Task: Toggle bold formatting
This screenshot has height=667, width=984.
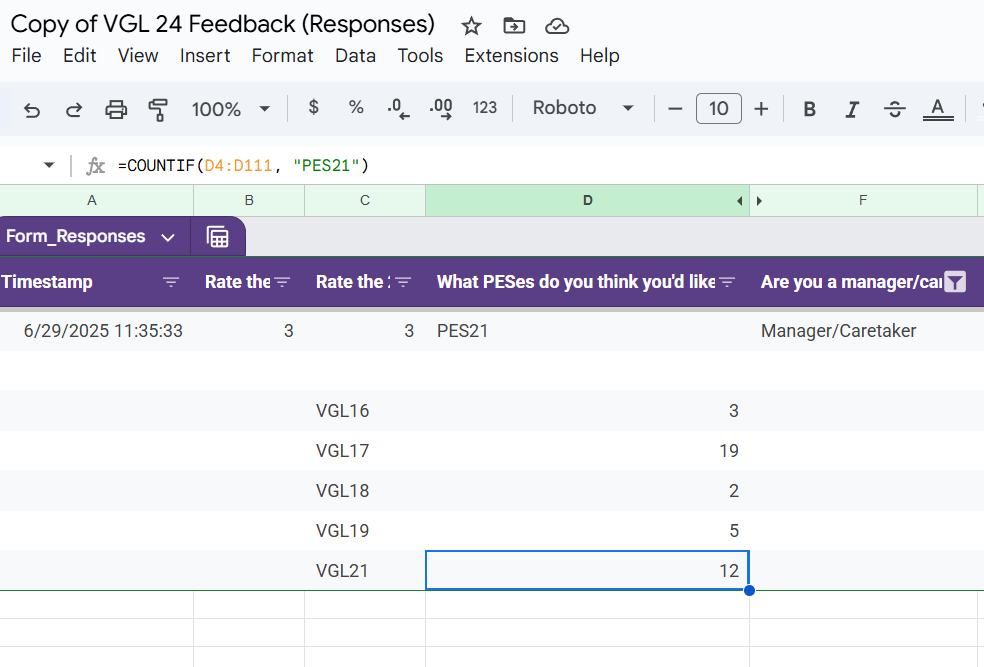Action: point(810,110)
